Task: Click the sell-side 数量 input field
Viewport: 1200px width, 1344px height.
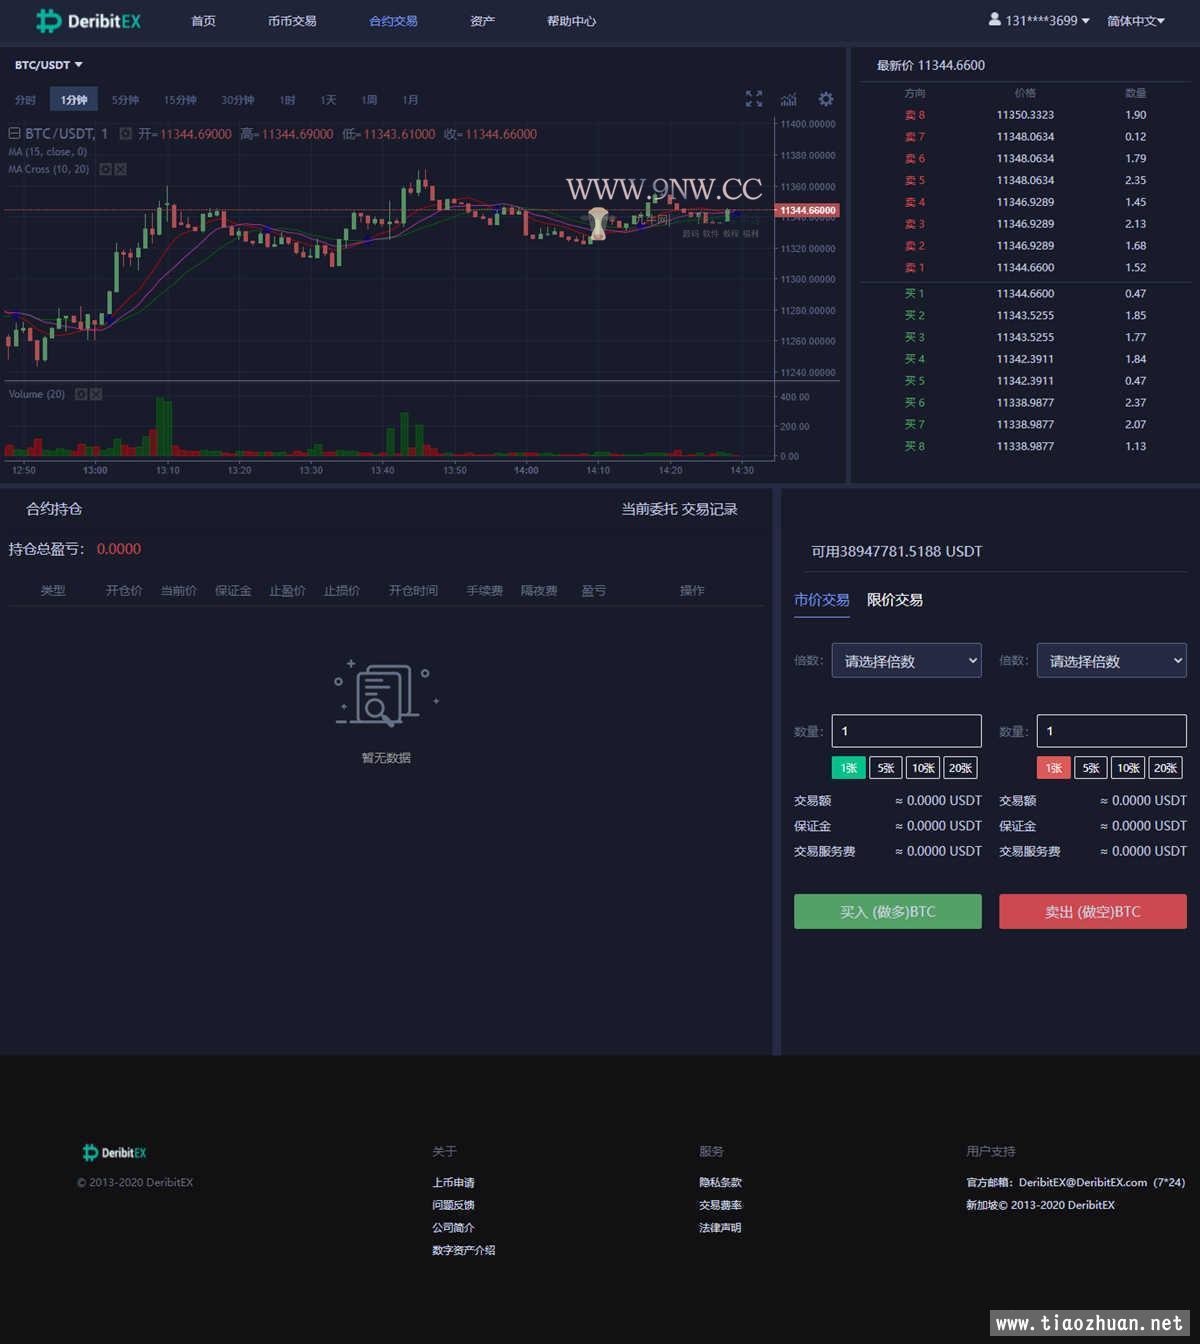Action: (1112, 731)
